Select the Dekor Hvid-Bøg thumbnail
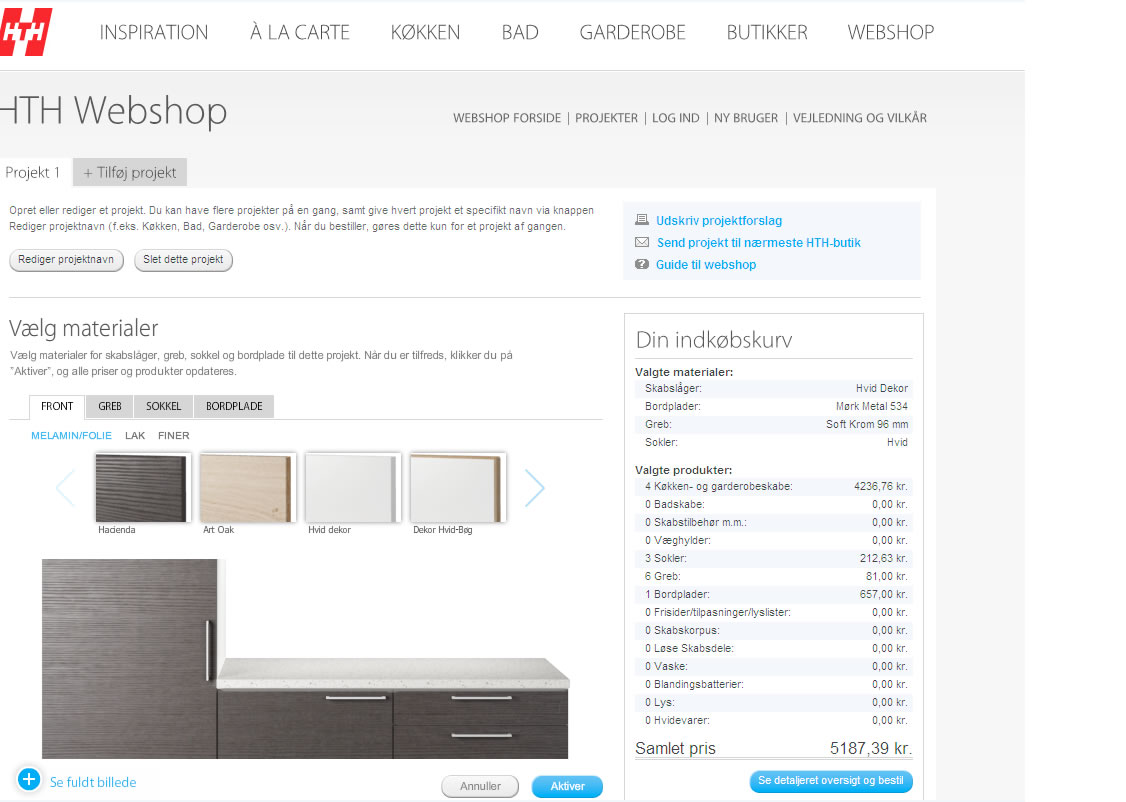This screenshot has height=802, width=1126. coord(458,487)
